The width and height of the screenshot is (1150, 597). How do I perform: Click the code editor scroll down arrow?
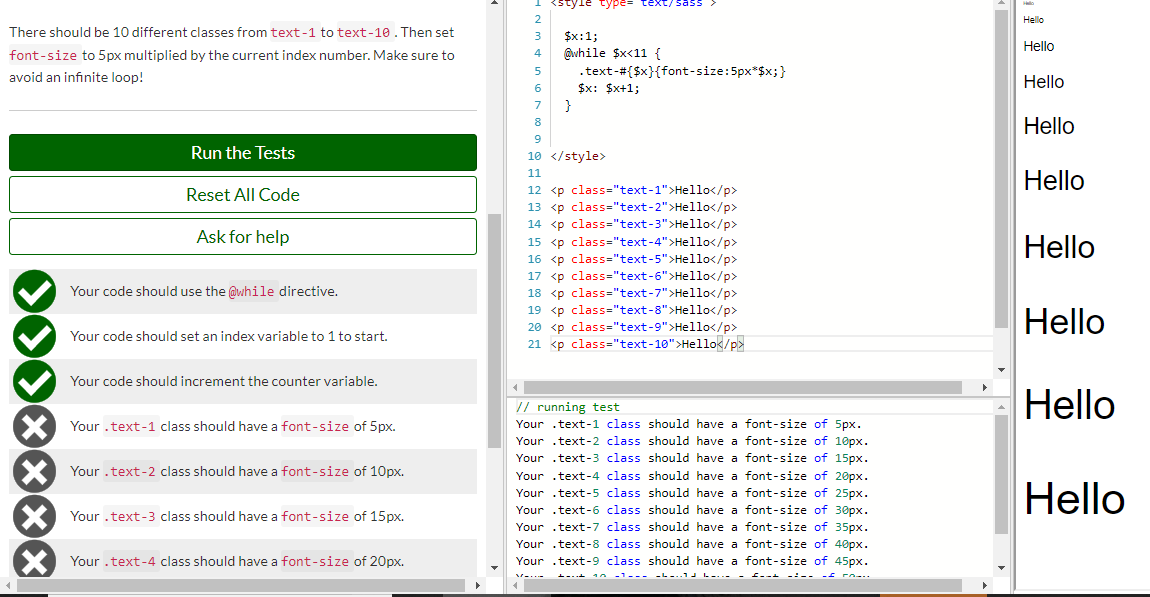tap(1001, 370)
